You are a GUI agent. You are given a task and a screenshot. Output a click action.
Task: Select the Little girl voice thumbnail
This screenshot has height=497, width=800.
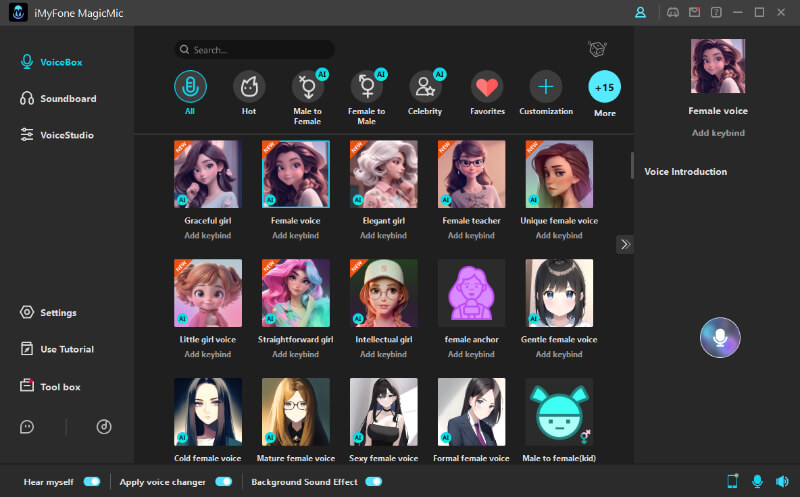[x=208, y=293]
